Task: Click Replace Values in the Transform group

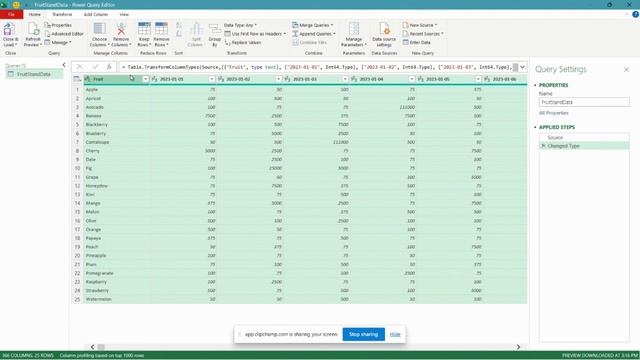Action: click(243, 42)
